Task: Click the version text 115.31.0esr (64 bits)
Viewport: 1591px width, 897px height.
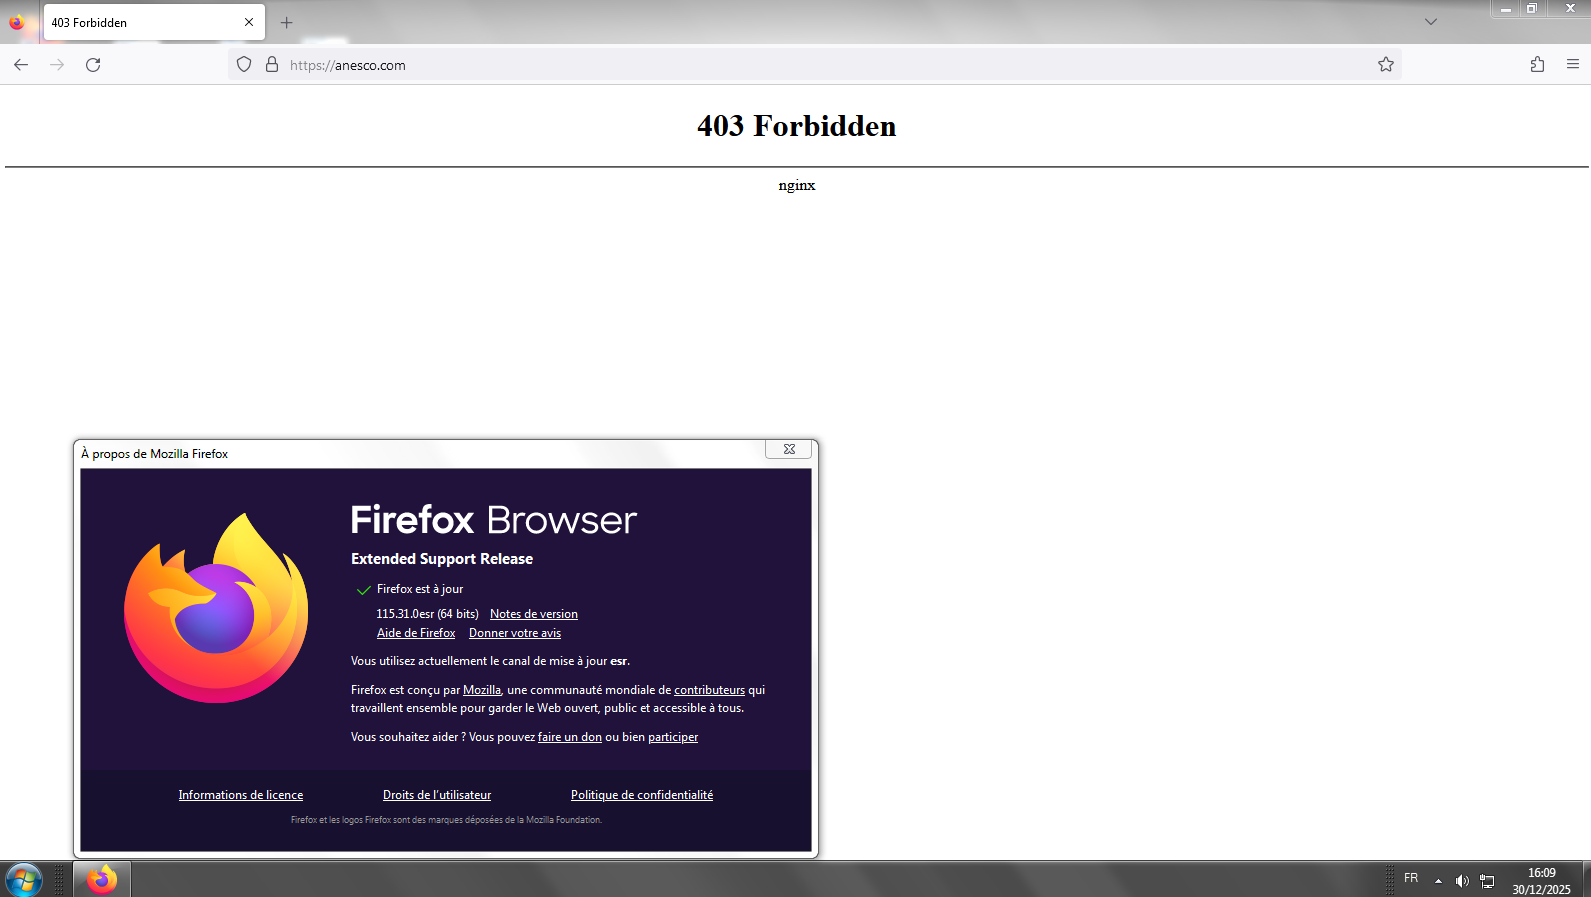Action: (427, 614)
